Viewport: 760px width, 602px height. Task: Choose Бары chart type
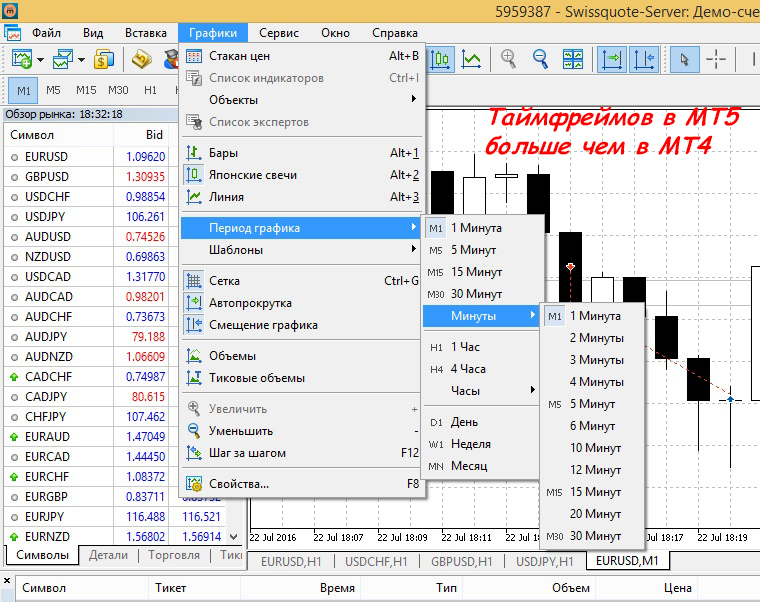tap(301, 153)
